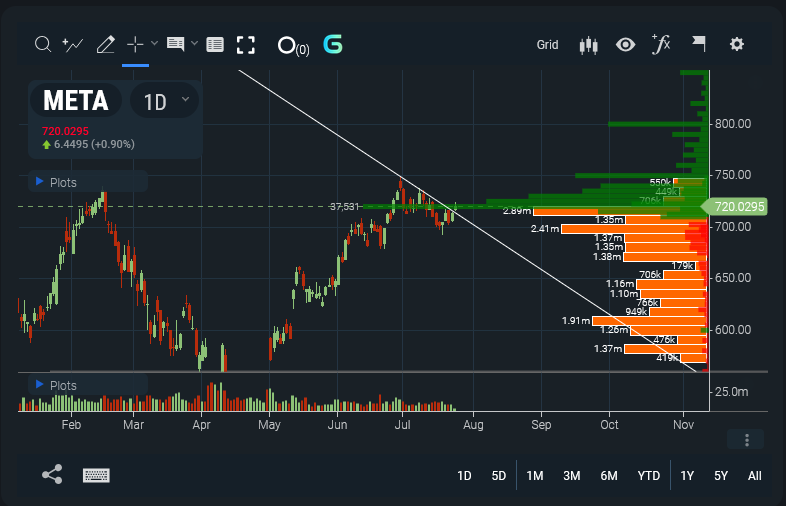The height and width of the screenshot is (506, 786).
Task: Toggle visibility with eye icon
Action: click(x=625, y=45)
